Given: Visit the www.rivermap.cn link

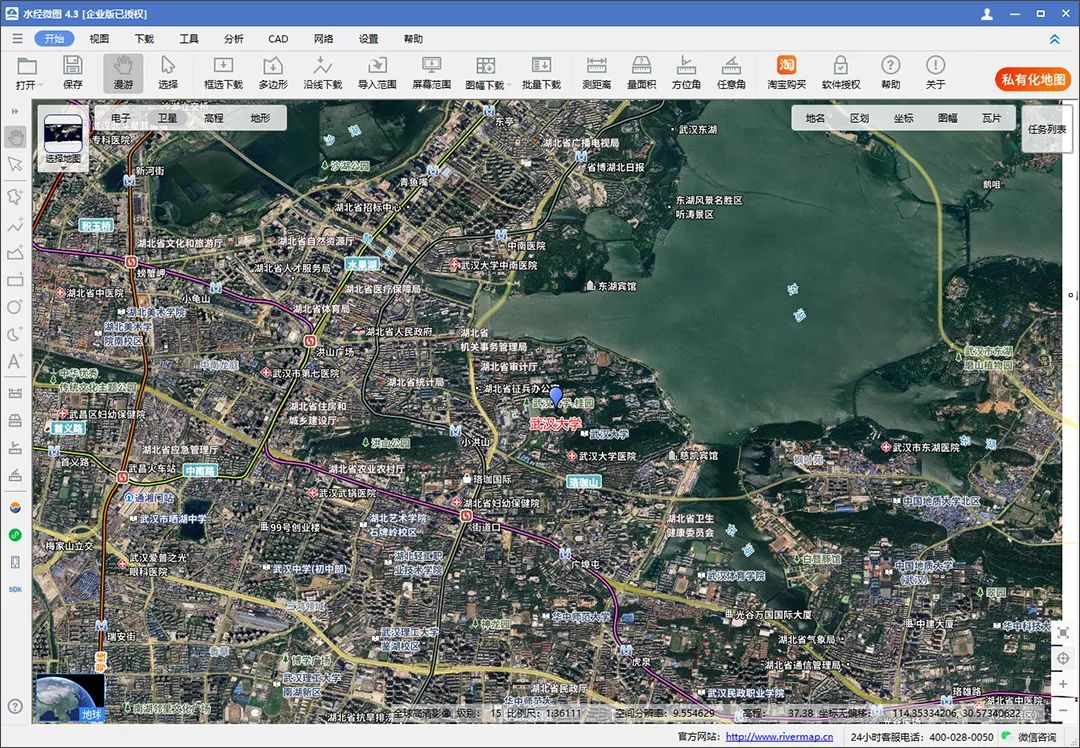Looking at the screenshot, I should pyautogui.click(x=779, y=736).
